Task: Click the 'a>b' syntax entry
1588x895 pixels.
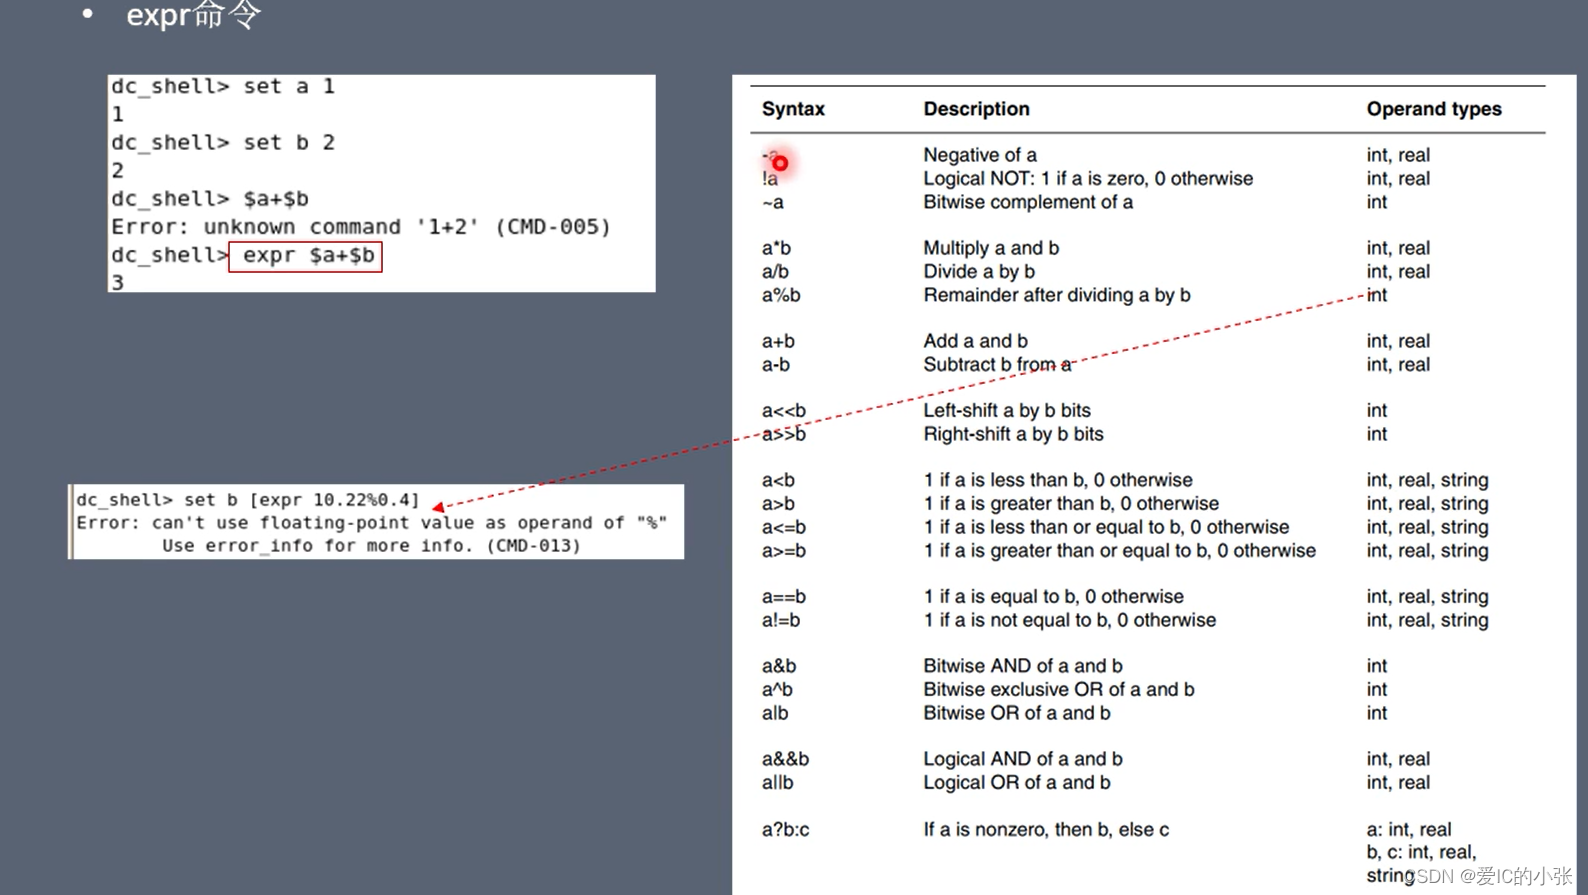Action: tap(778, 504)
